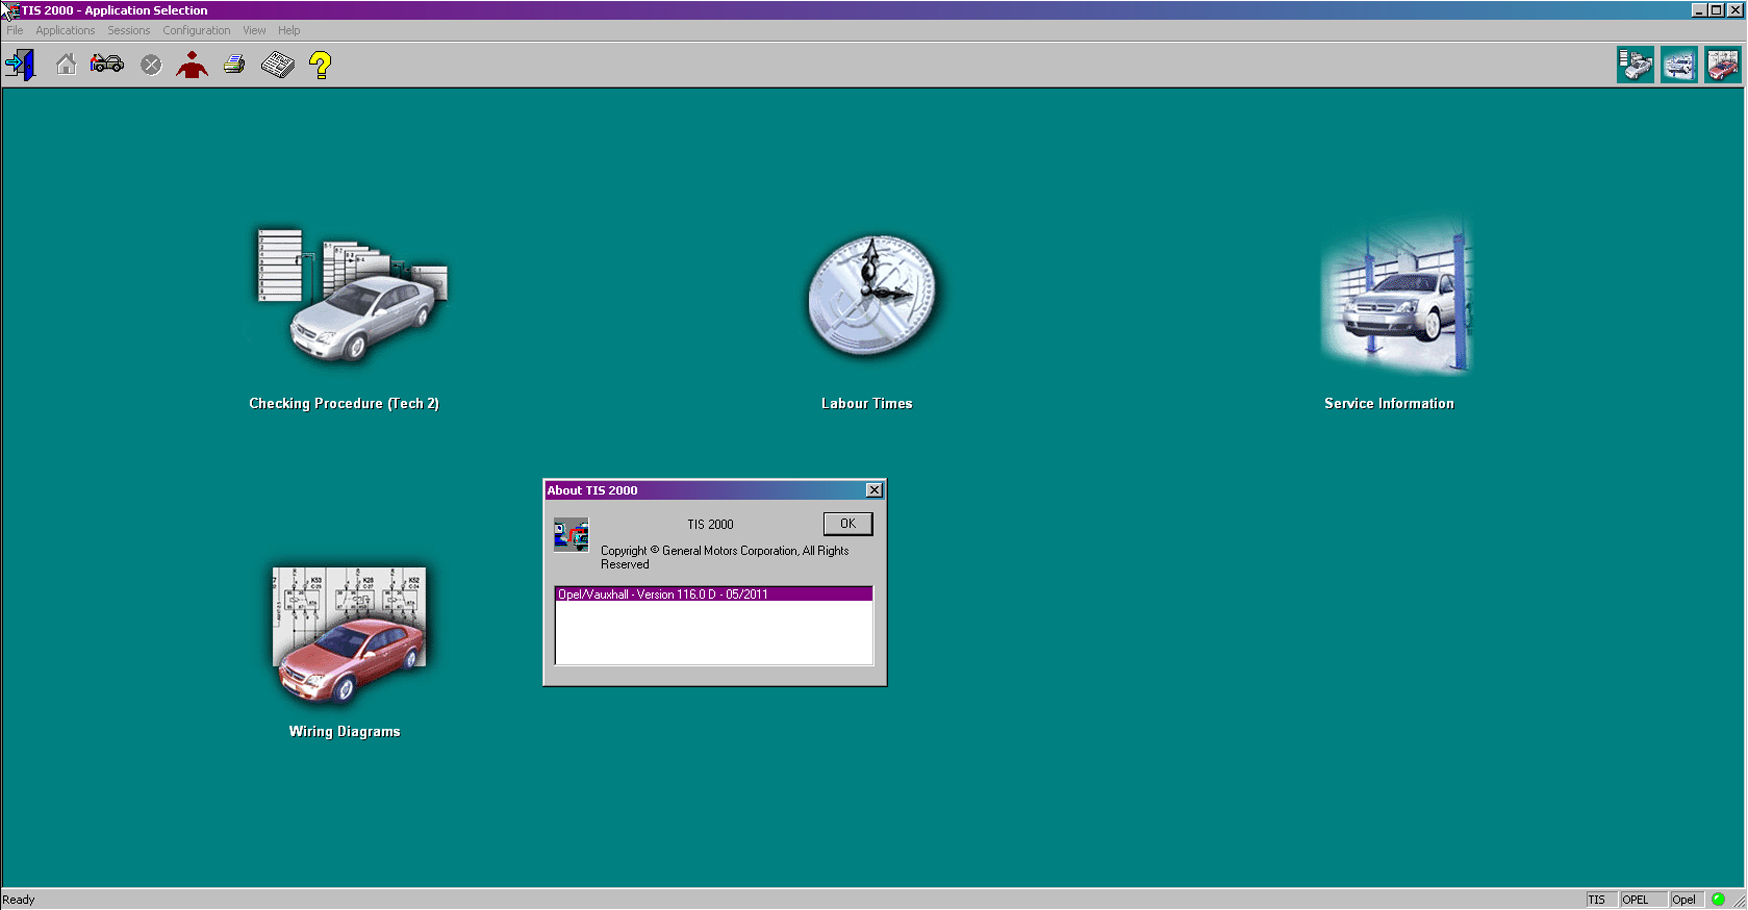Viewport: 1748px width, 910px height.
Task: Click the printer icon in toolbar
Action: (x=235, y=65)
